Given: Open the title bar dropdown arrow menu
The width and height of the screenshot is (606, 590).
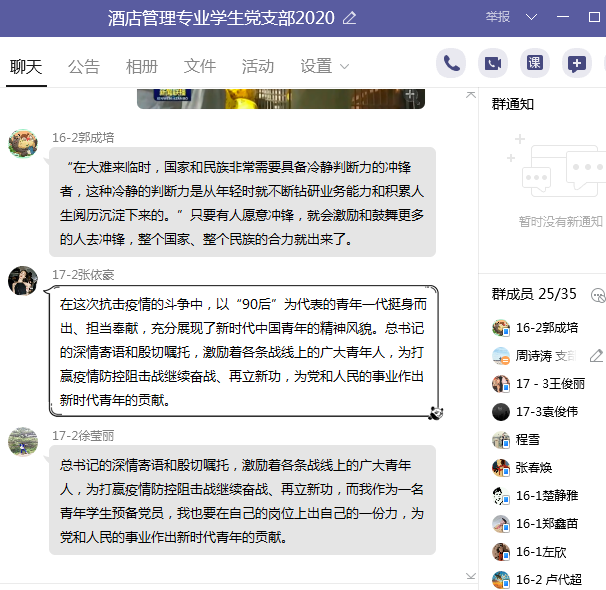Looking at the screenshot, I should tap(531, 18).
